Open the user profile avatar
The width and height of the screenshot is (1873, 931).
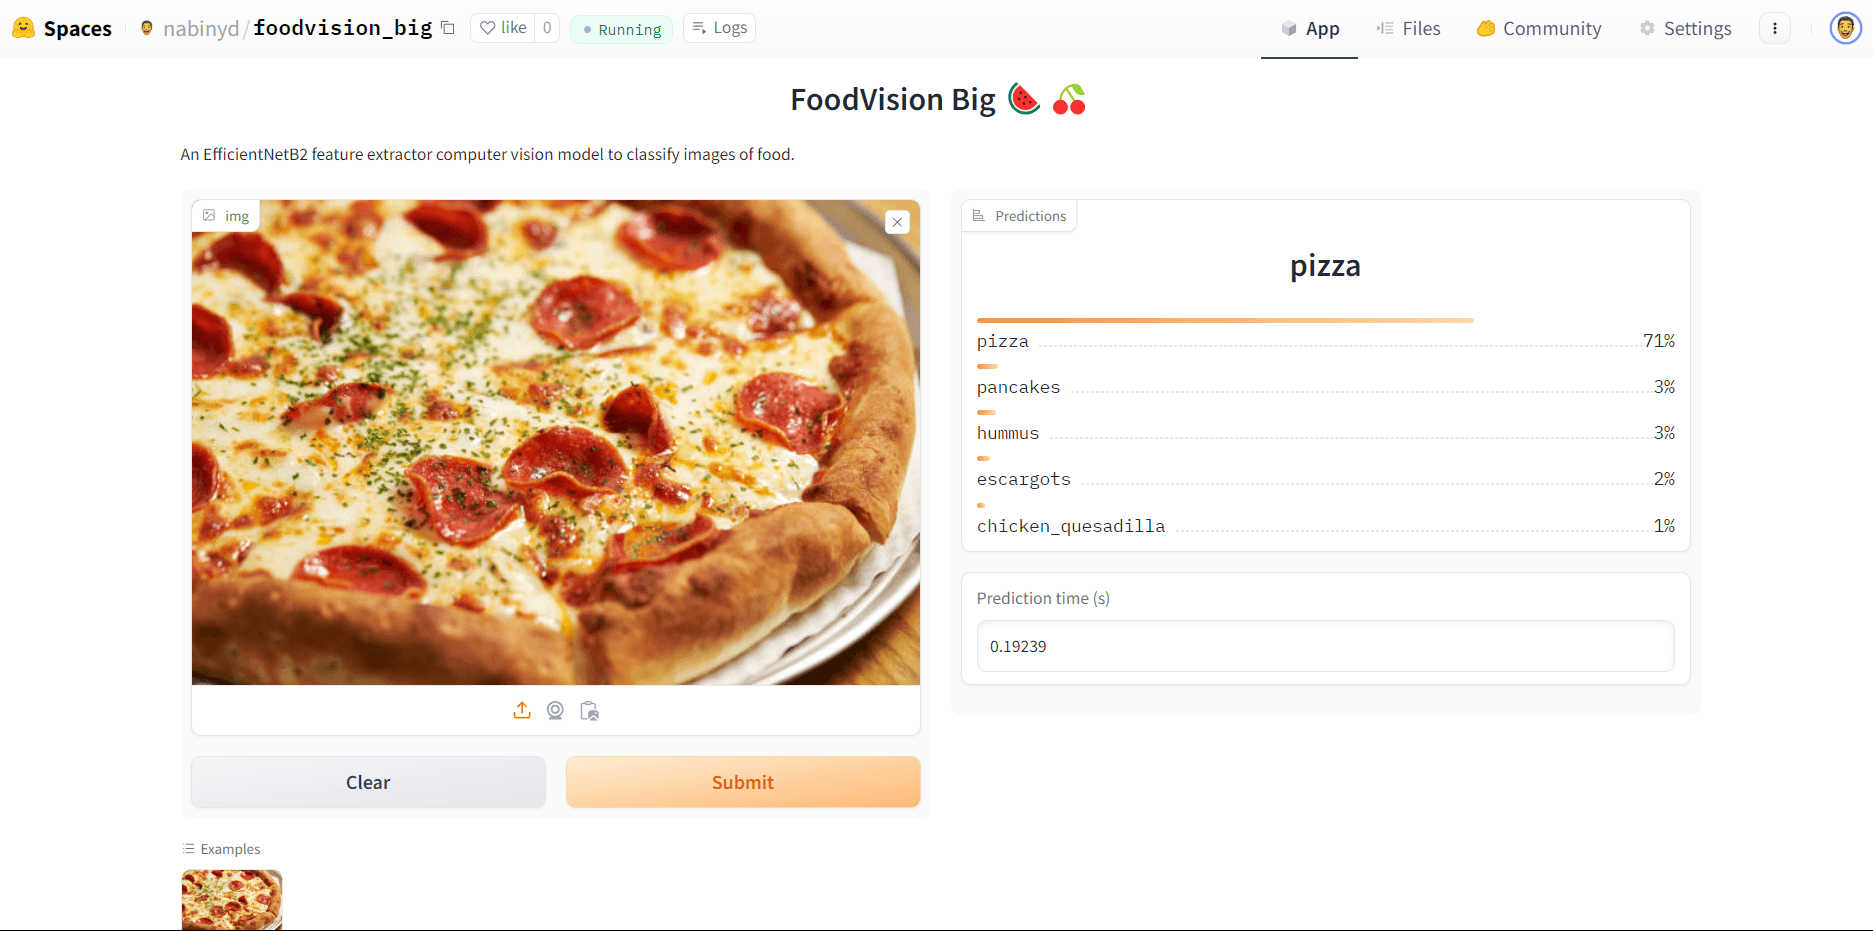[1845, 28]
